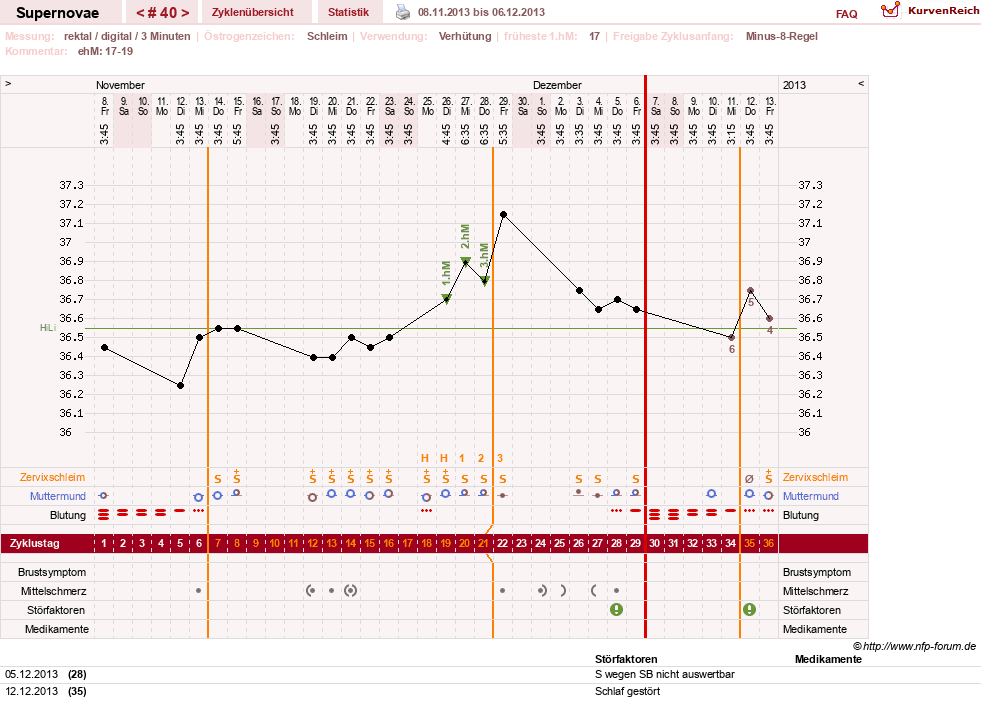The width and height of the screenshot is (981, 718).
Task: Click the left Muttermund row label
Action: click(58, 496)
